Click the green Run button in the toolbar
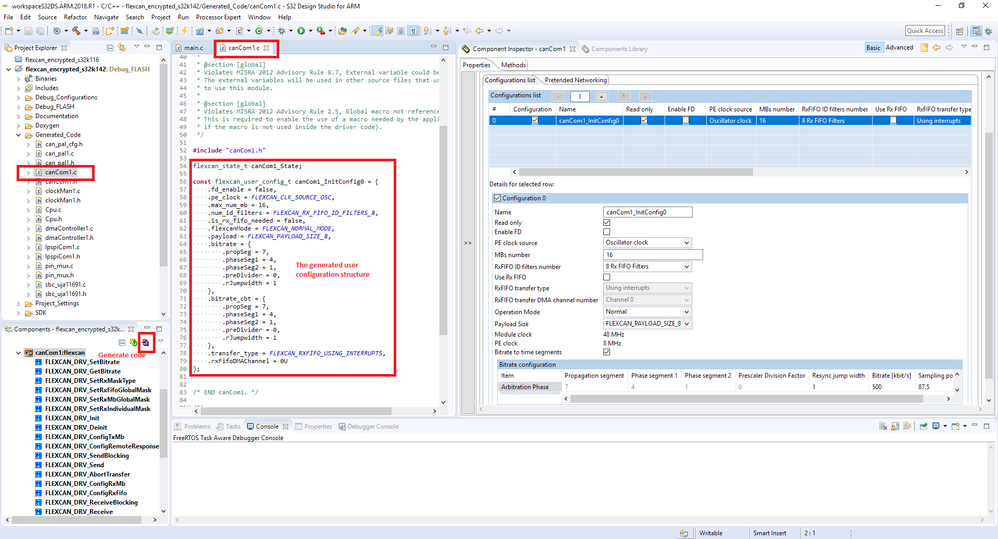 point(301,31)
